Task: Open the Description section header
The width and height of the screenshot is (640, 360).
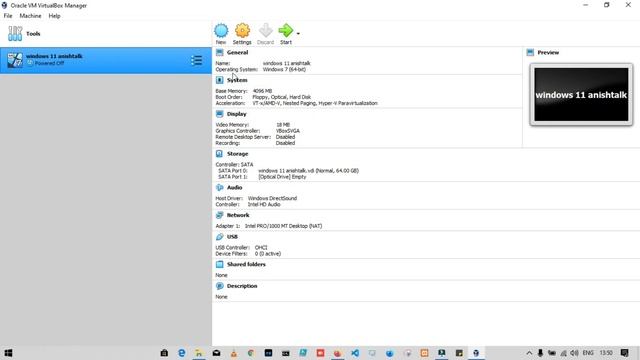Action: coord(242,286)
